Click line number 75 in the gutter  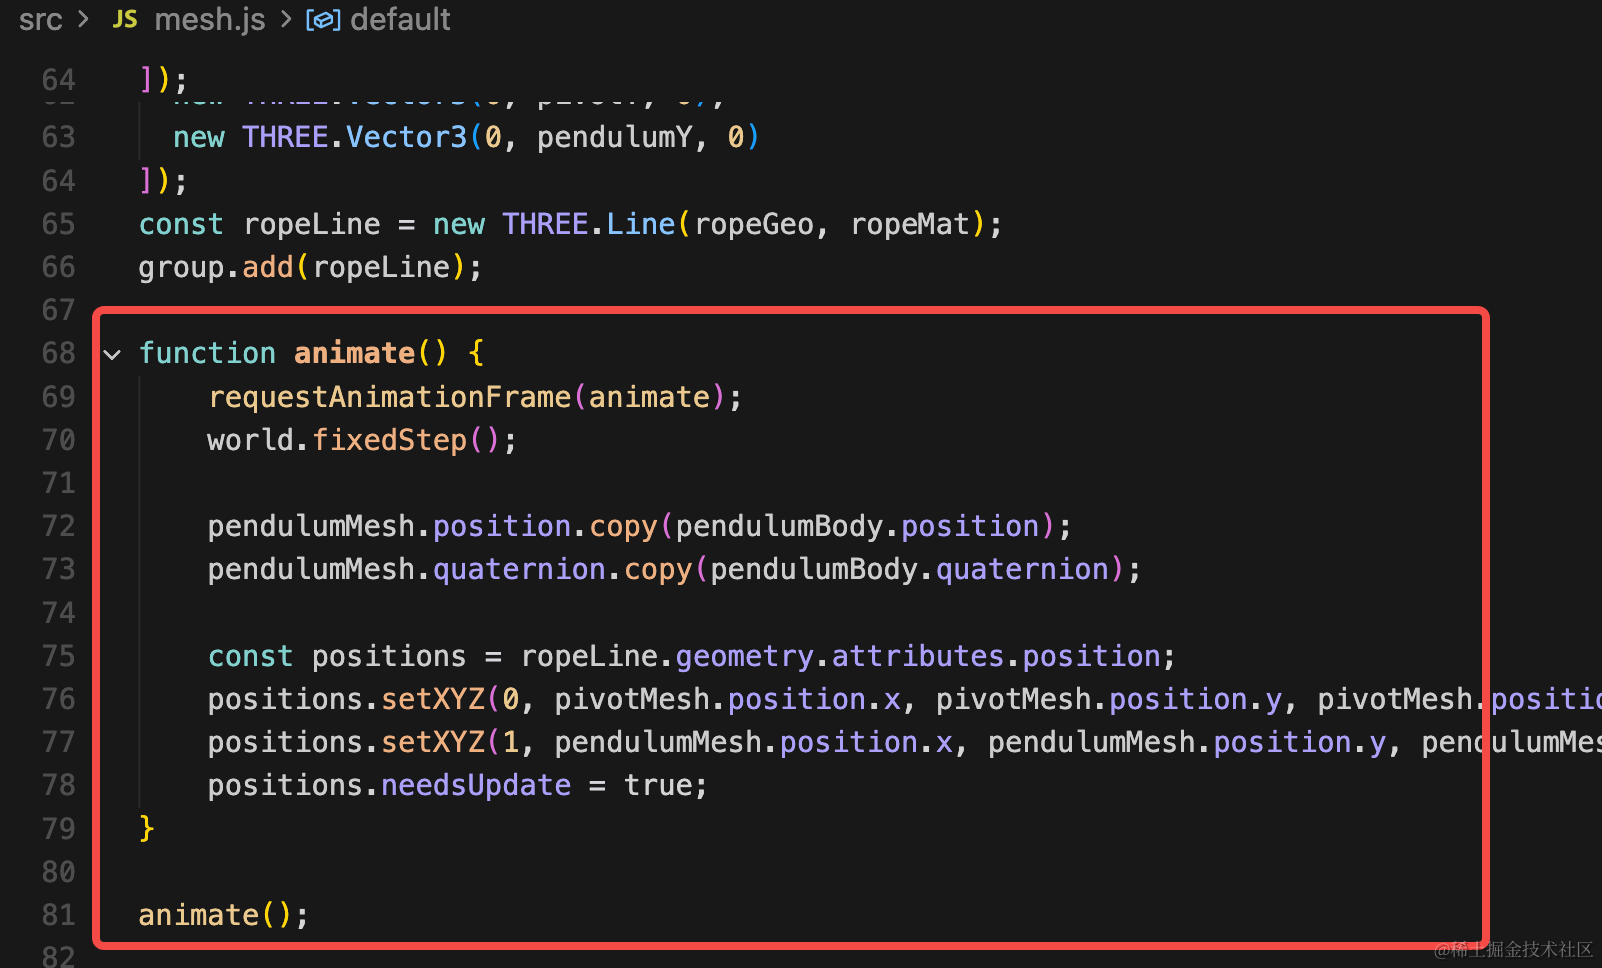pyautogui.click(x=59, y=656)
